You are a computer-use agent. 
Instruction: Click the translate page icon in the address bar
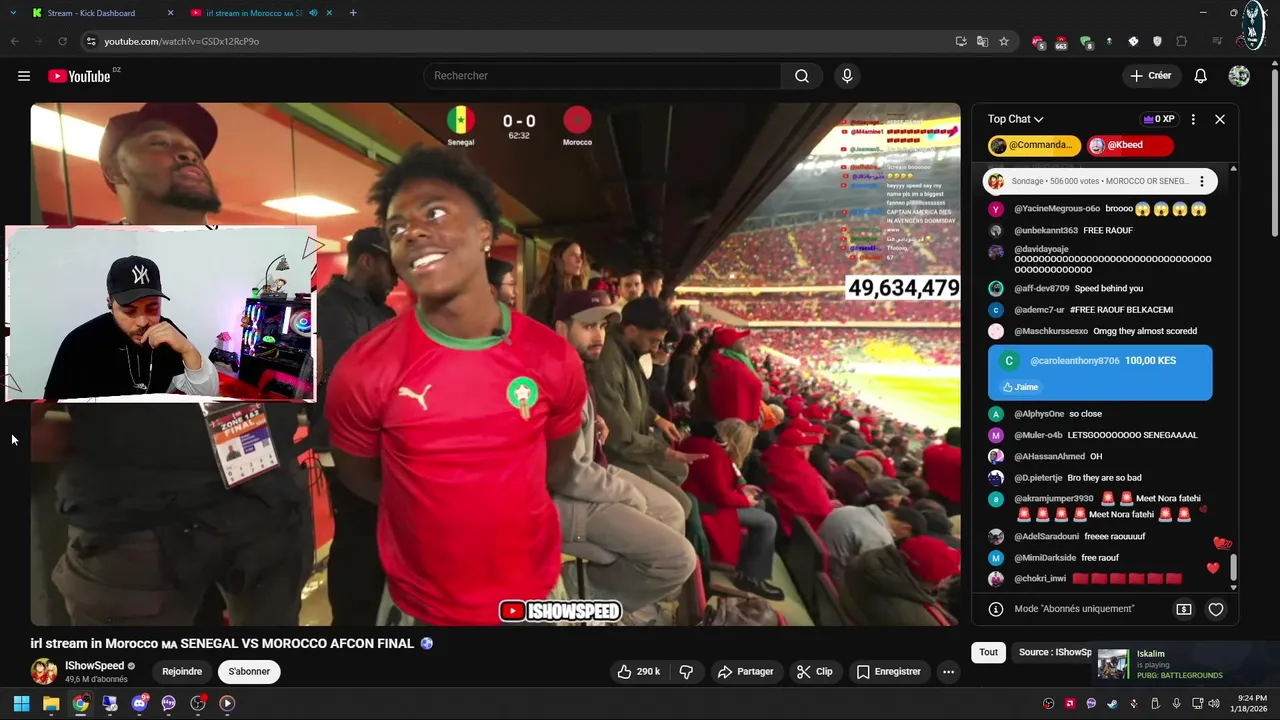coord(983,41)
